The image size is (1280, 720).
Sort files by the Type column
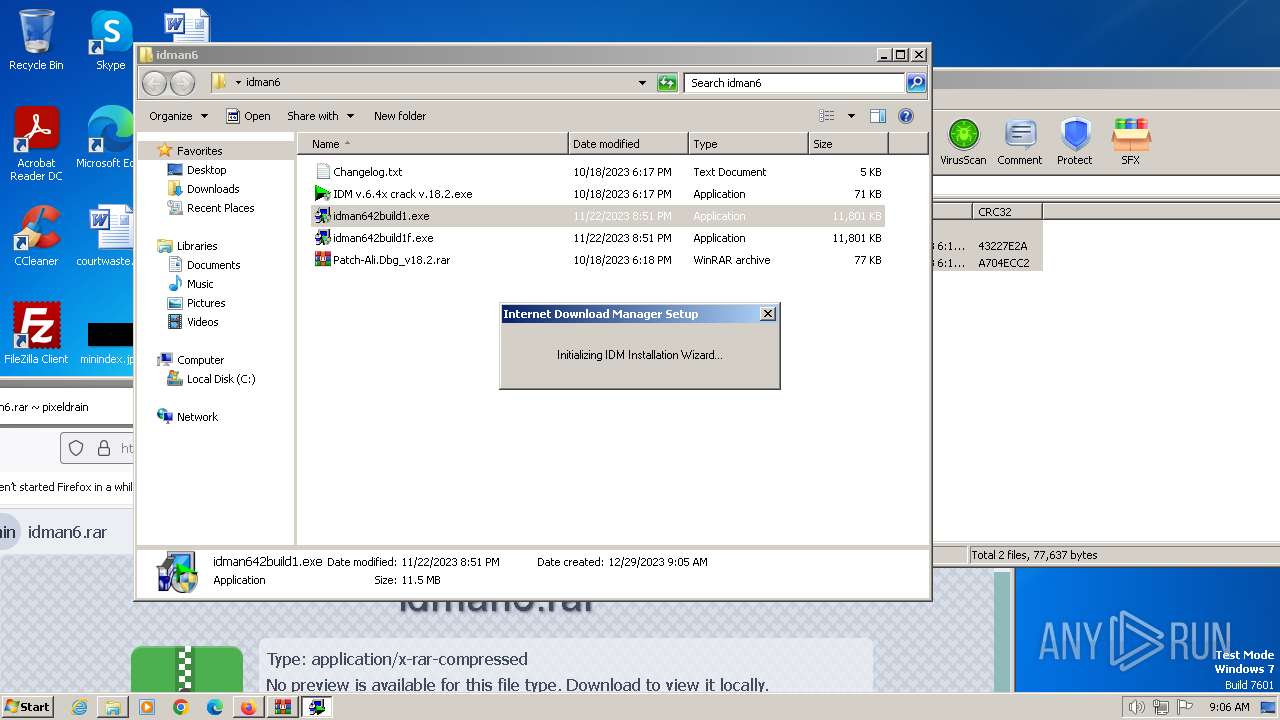point(748,144)
